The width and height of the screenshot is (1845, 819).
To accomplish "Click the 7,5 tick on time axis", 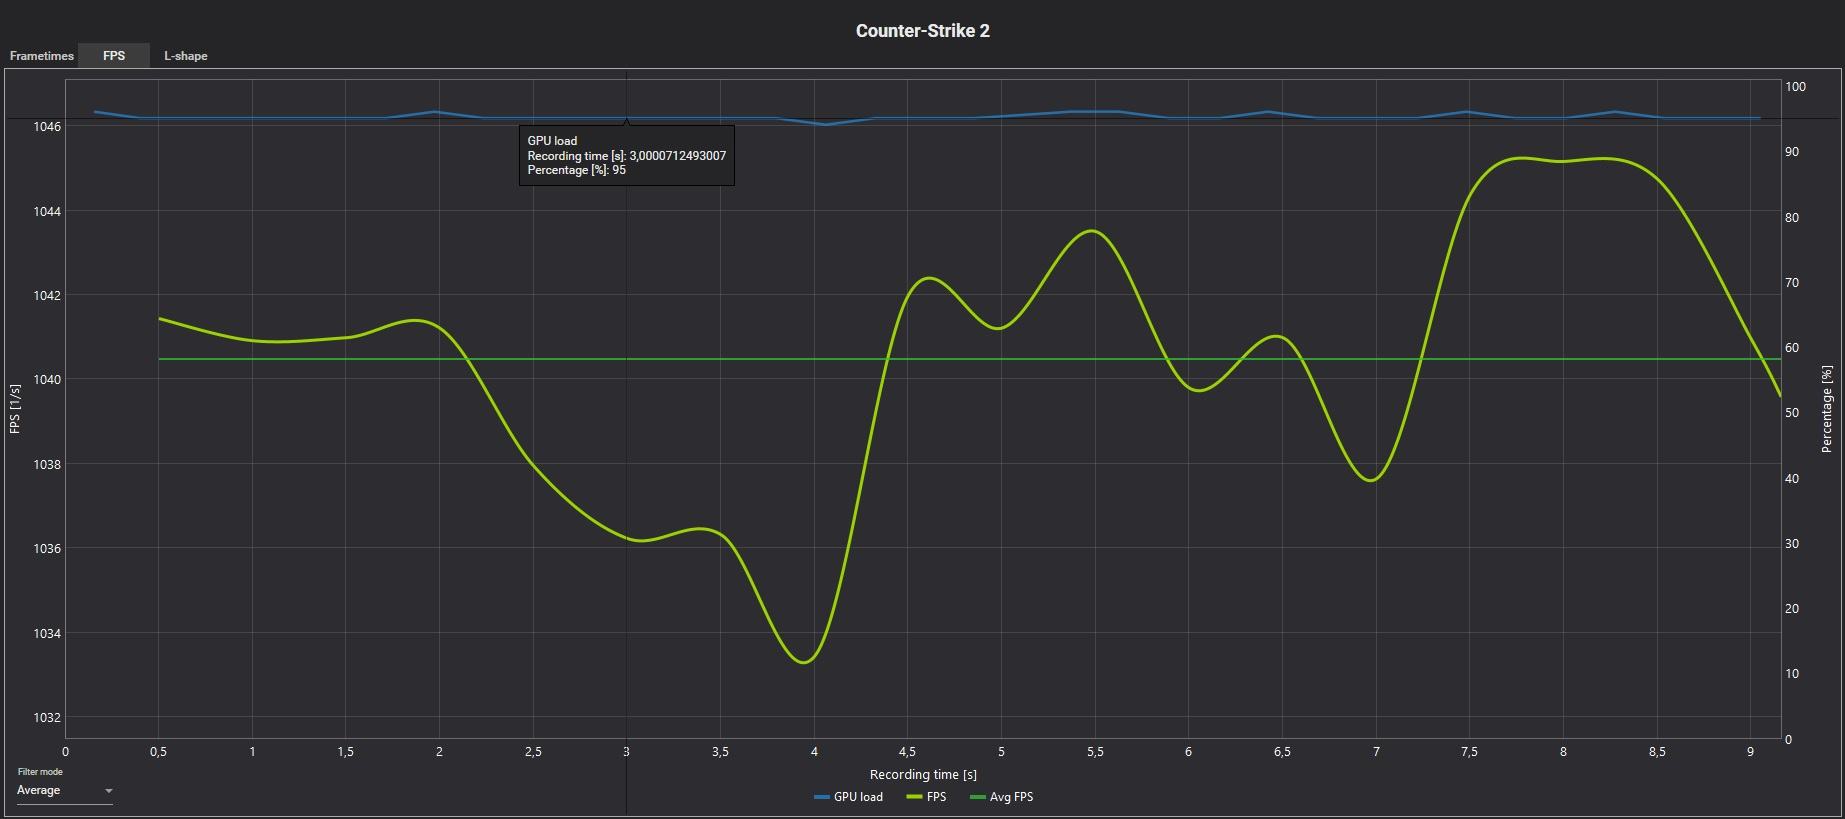I will tap(1470, 752).
